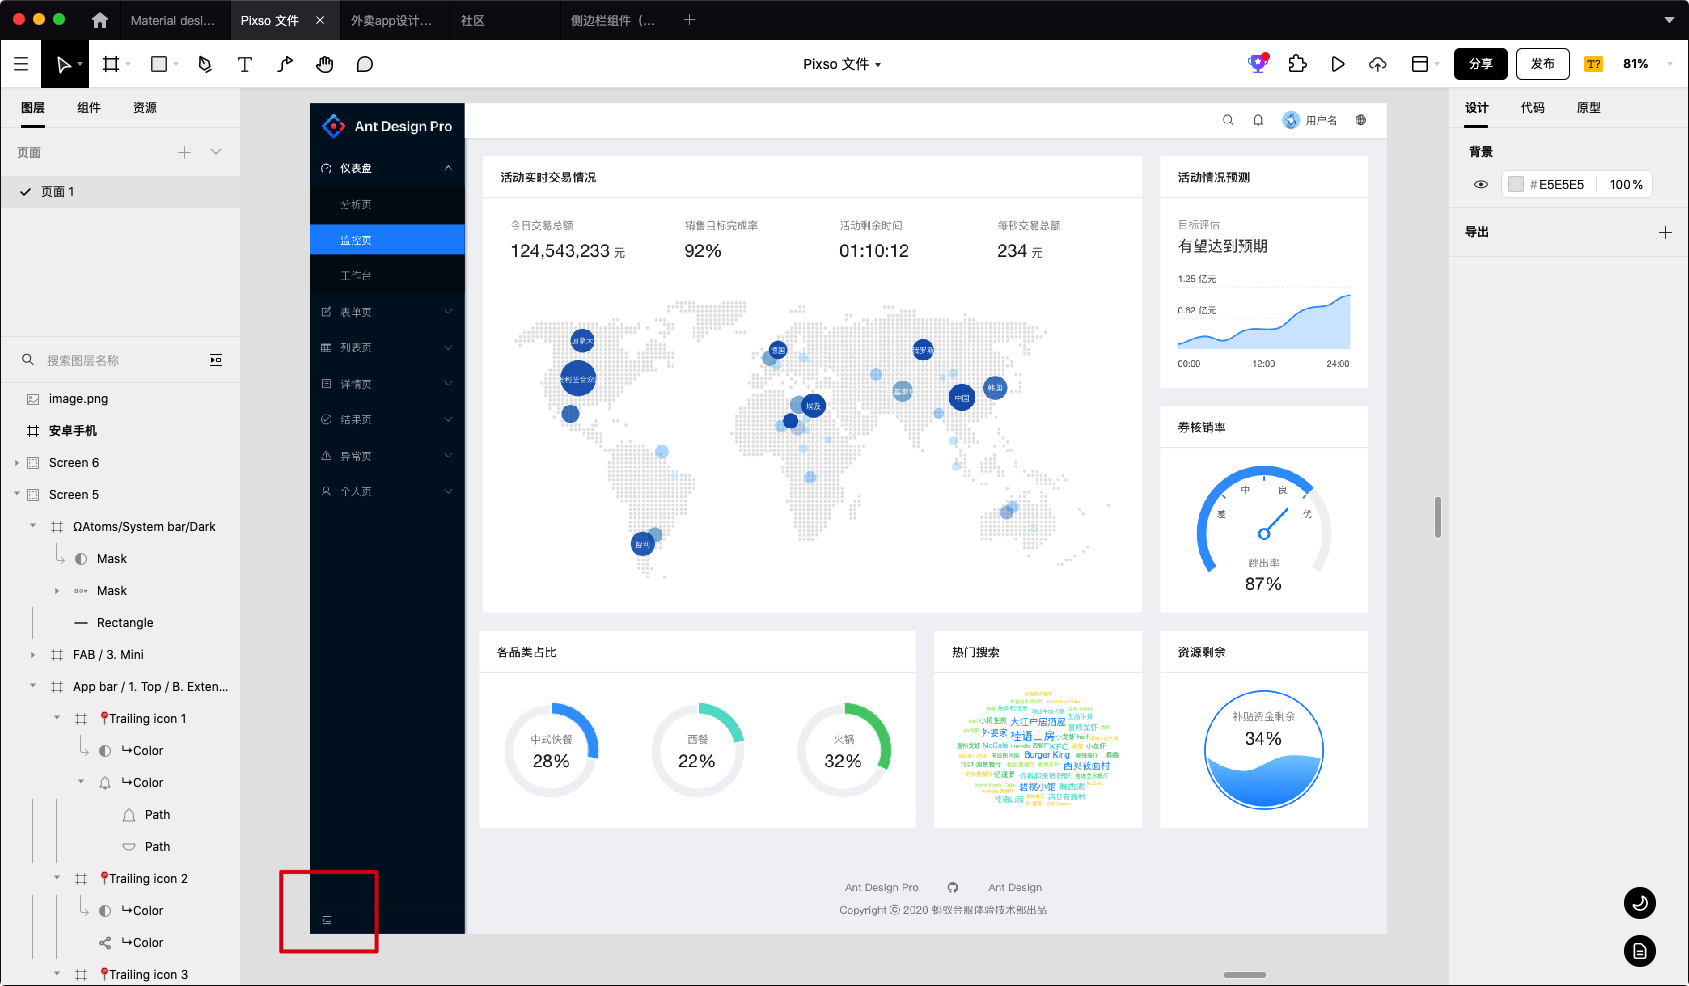Click the background color swatch

tap(1516, 184)
